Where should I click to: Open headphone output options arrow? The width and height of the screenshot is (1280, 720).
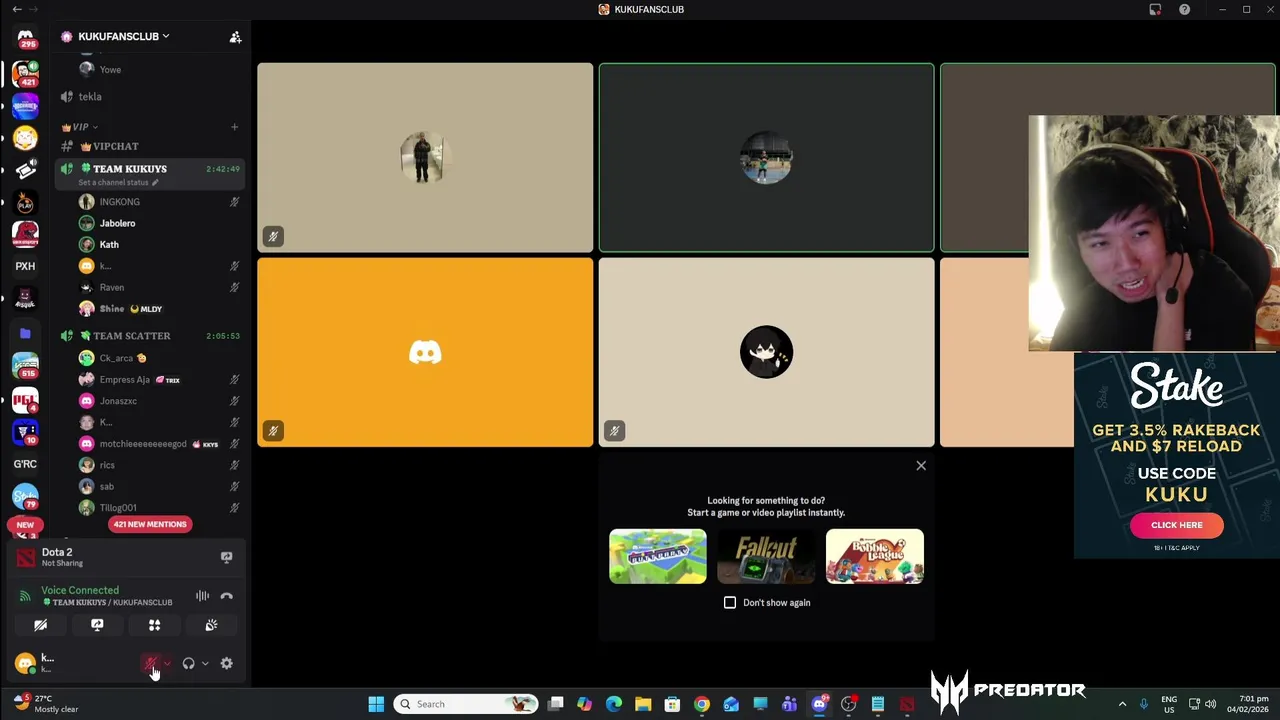(x=205, y=663)
